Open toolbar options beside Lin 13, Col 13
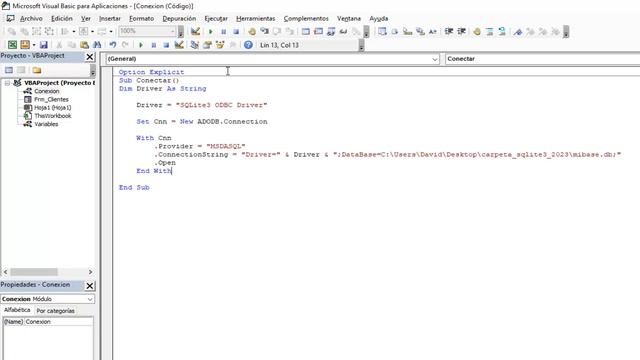640x360 pixels. [x=361, y=45]
